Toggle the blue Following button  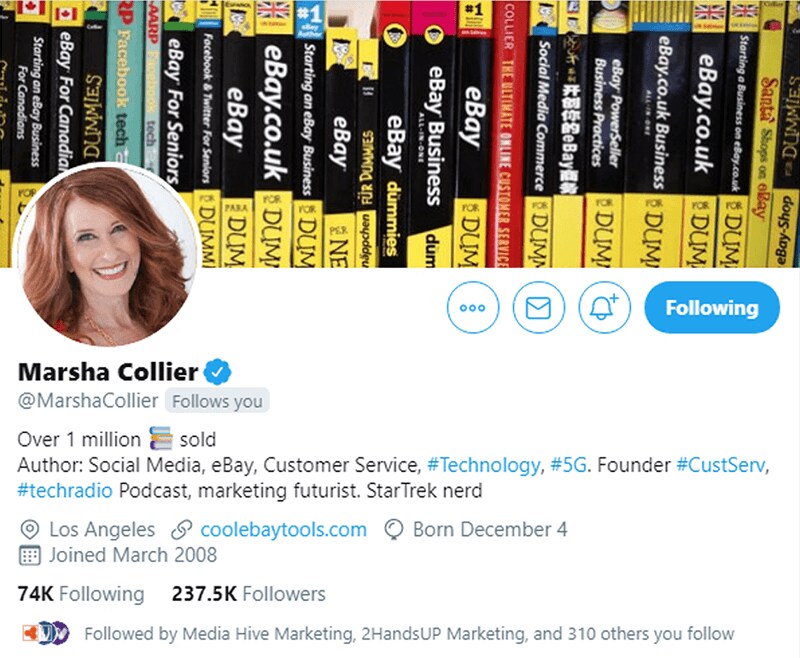point(712,308)
